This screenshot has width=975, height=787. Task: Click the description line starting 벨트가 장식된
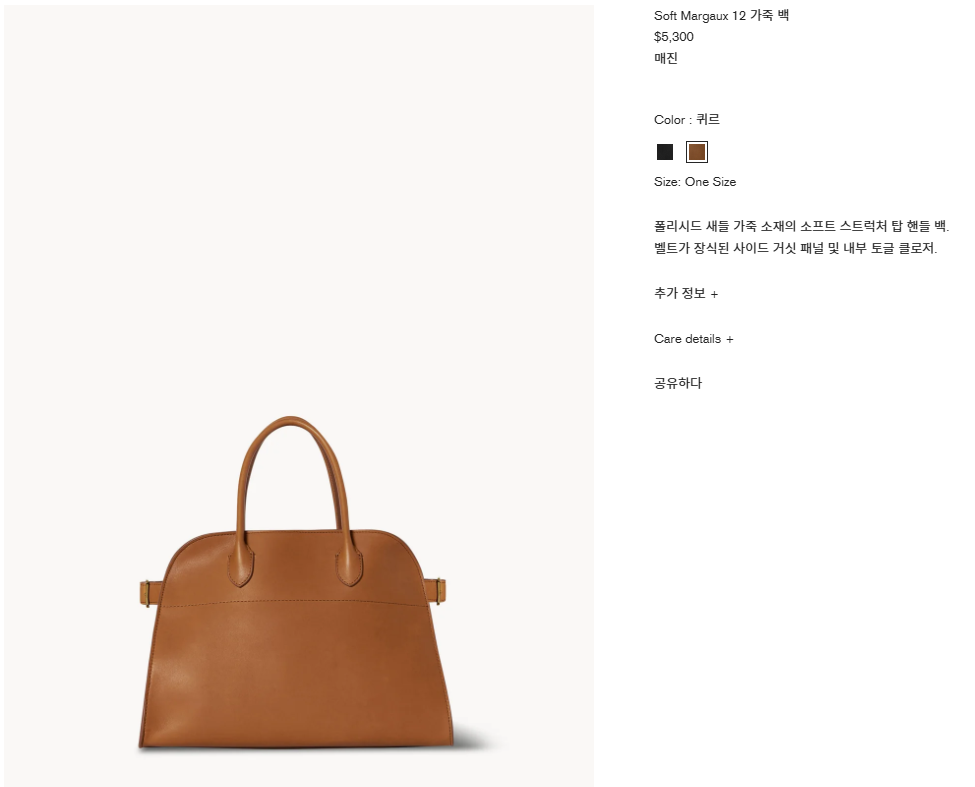[x=795, y=248]
